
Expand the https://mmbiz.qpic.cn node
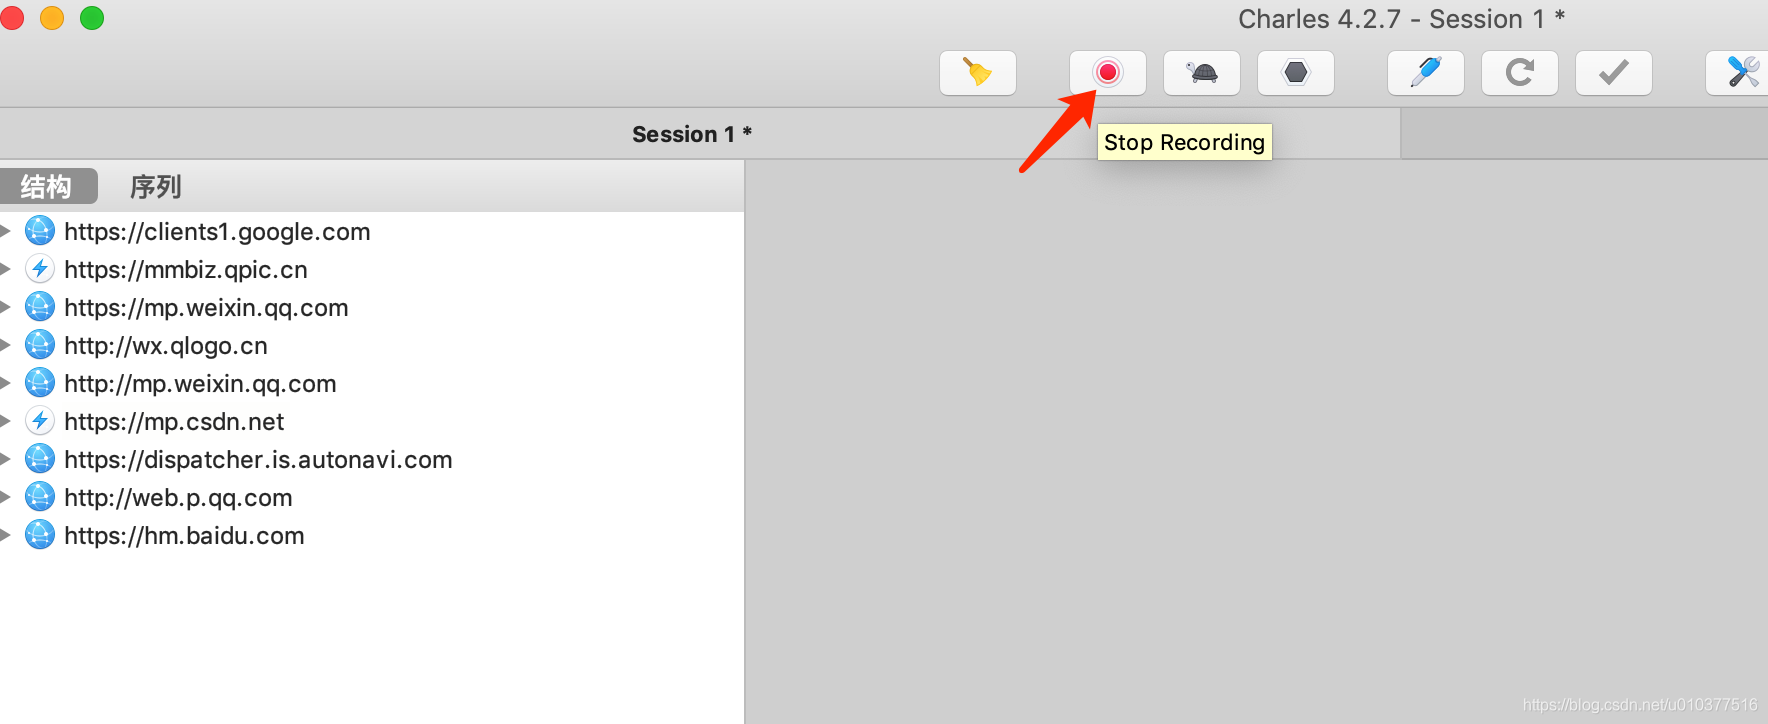coord(5,269)
